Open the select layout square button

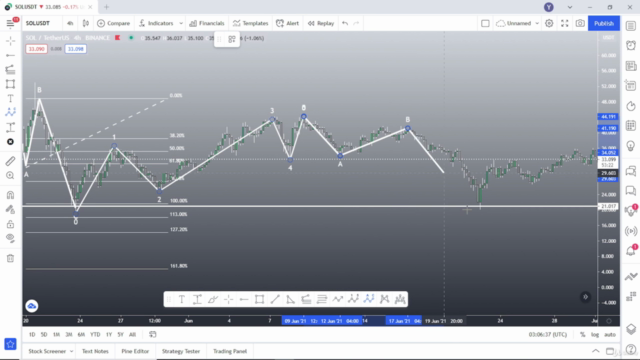485,23
